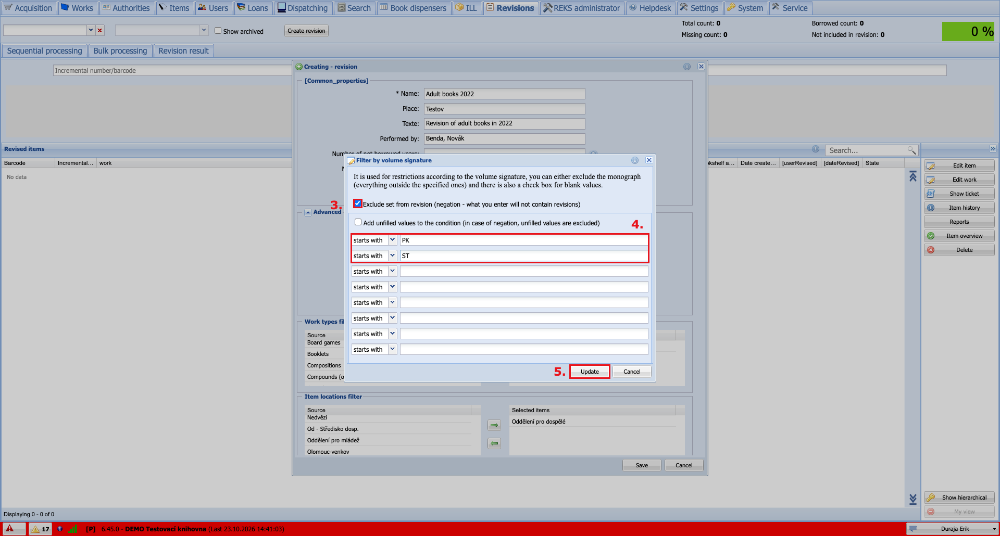Click Cancel in the Filter by volume signature dialog
The height and width of the screenshot is (536, 1000).
click(632, 371)
